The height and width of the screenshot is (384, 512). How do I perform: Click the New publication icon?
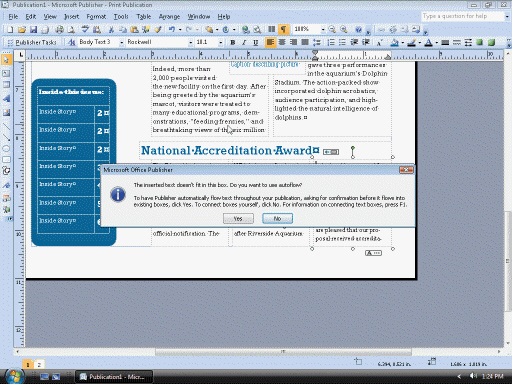pyautogui.click(x=10, y=30)
